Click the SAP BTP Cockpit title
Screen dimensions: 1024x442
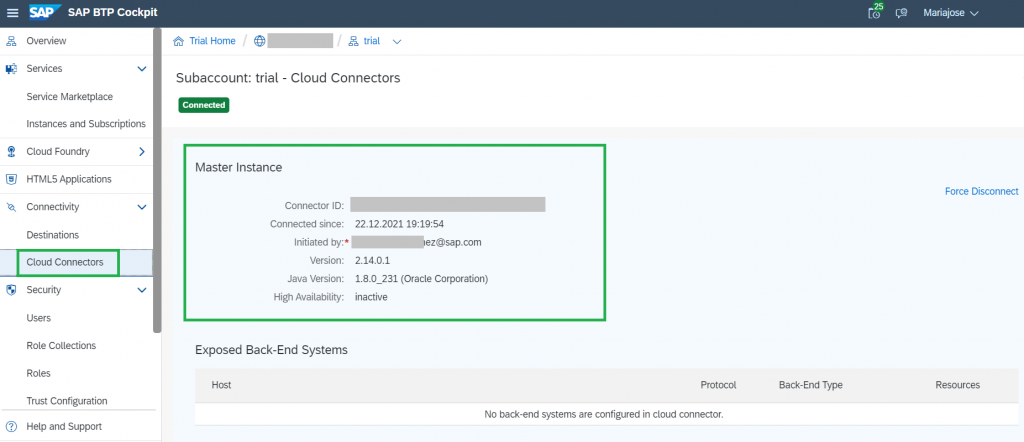pyautogui.click(x=112, y=12)
